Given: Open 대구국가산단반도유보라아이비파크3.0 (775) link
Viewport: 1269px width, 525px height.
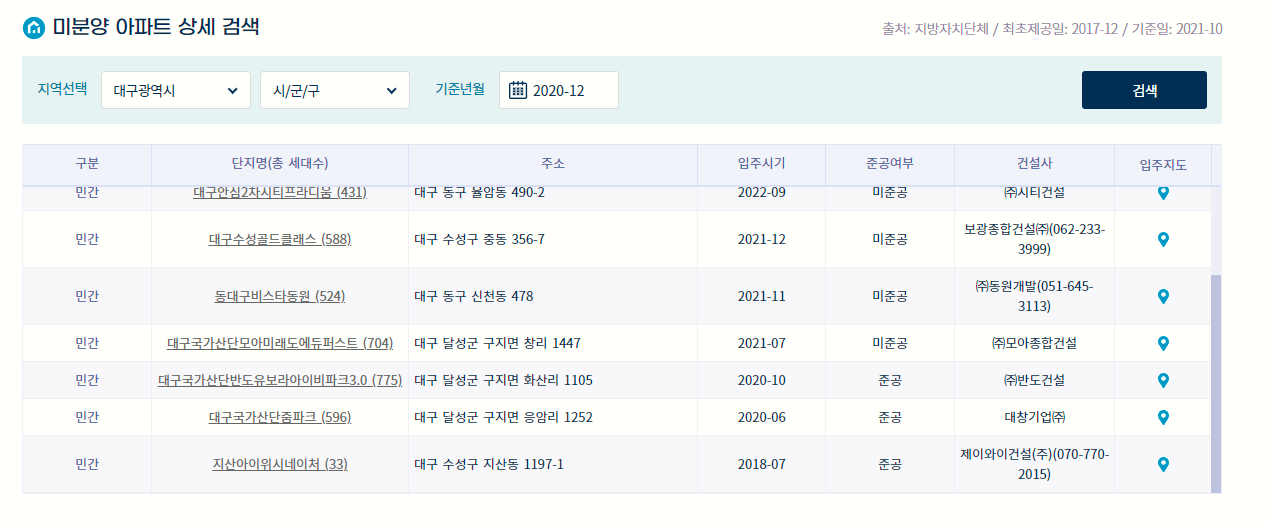Looking at the screenshot, I should pyautogui.click(x=280, y=380).
